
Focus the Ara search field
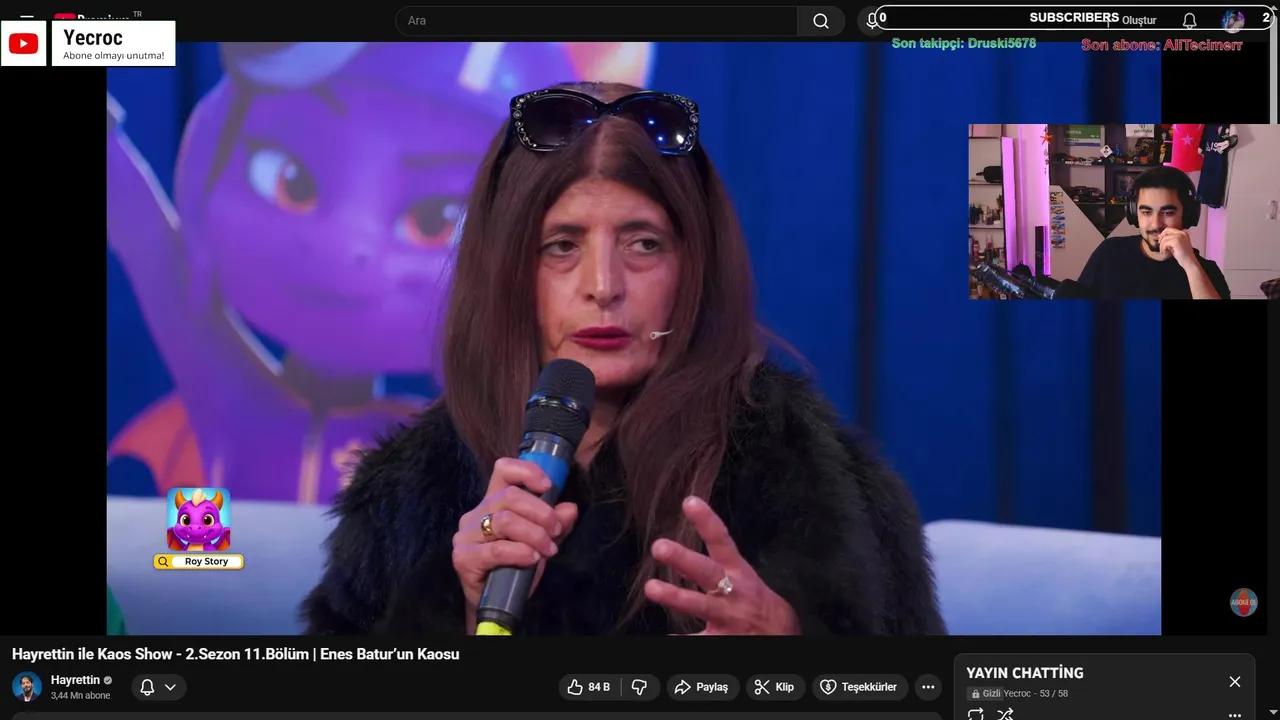pyautogui.click(x=596, y=21)
